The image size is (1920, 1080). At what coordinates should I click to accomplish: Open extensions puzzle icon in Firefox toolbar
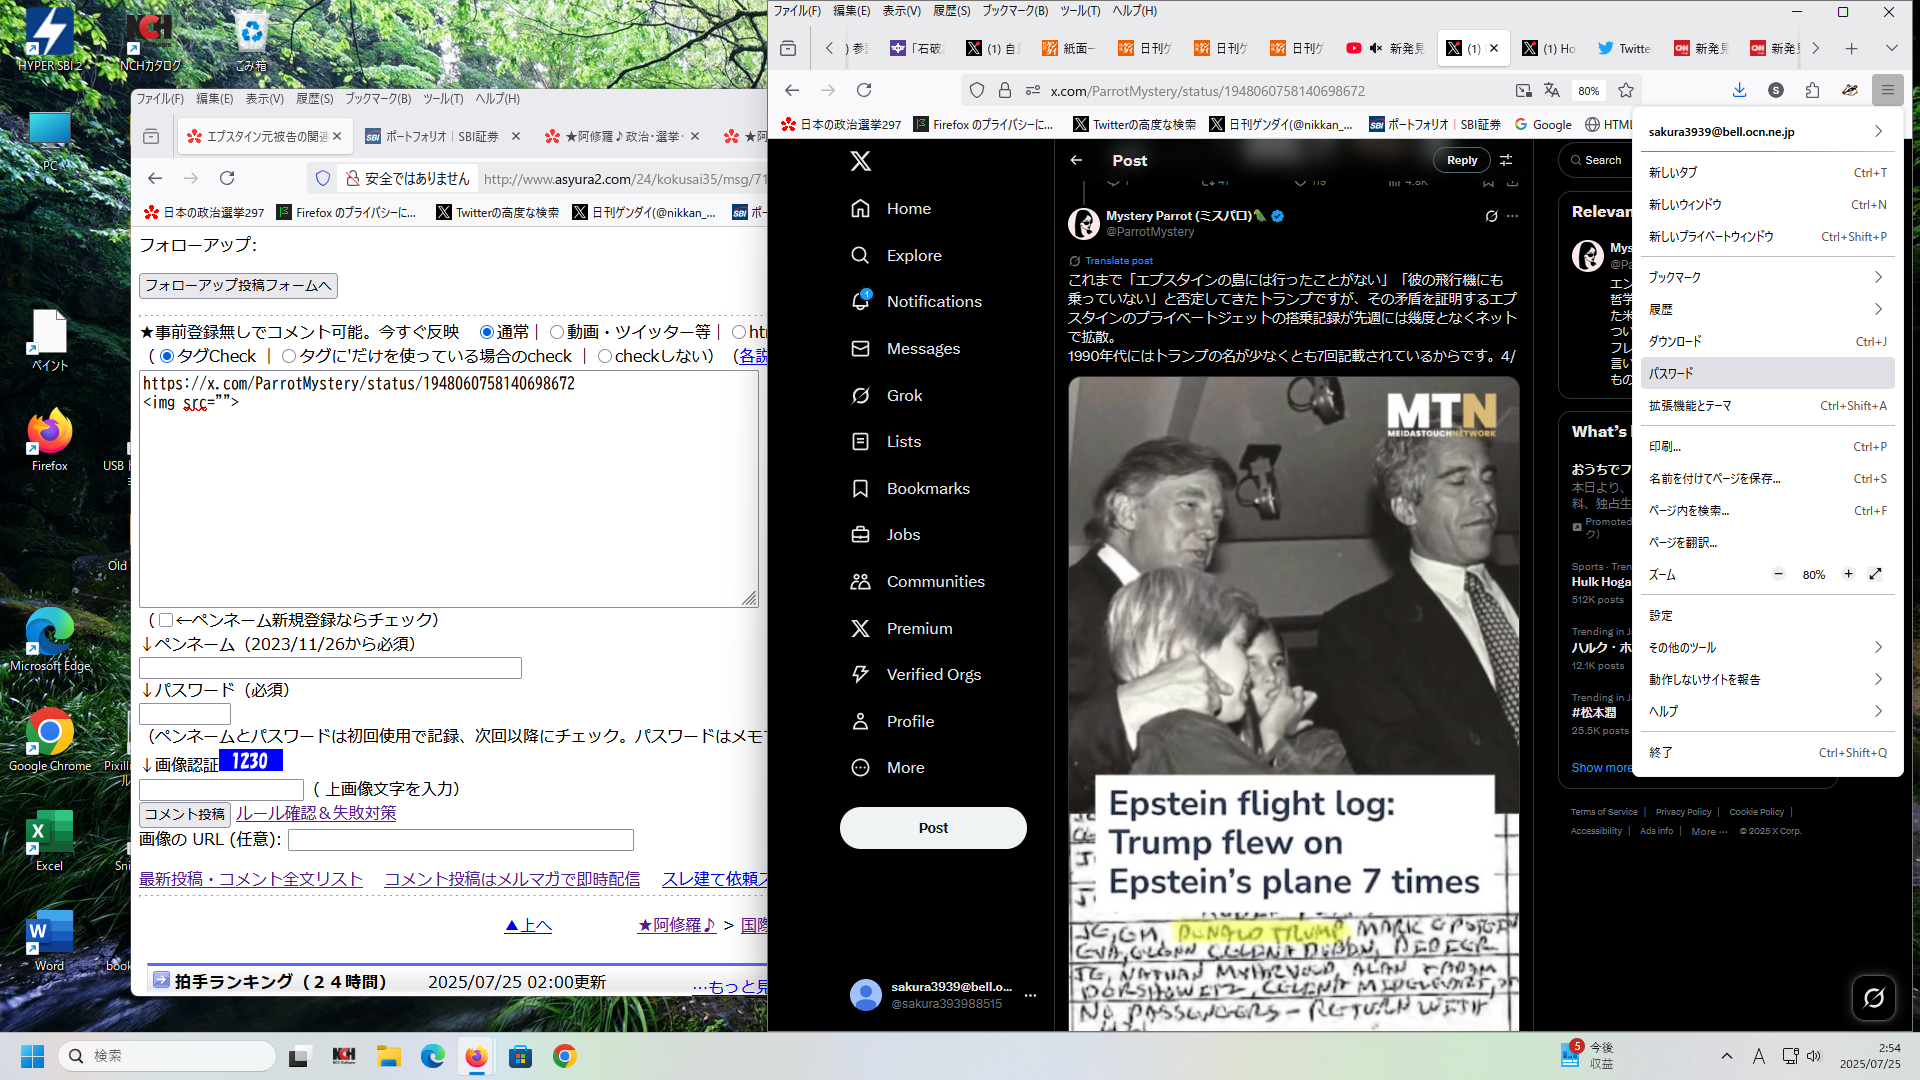(1812, 90)
